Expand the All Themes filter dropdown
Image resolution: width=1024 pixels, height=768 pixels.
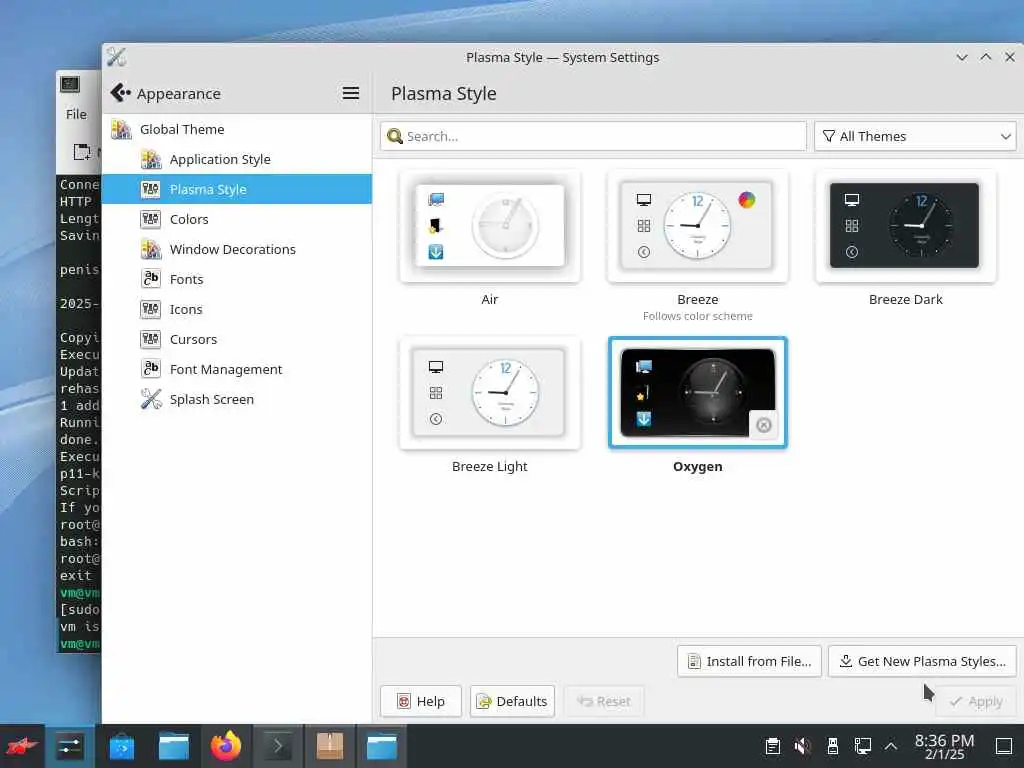(915, 136)
